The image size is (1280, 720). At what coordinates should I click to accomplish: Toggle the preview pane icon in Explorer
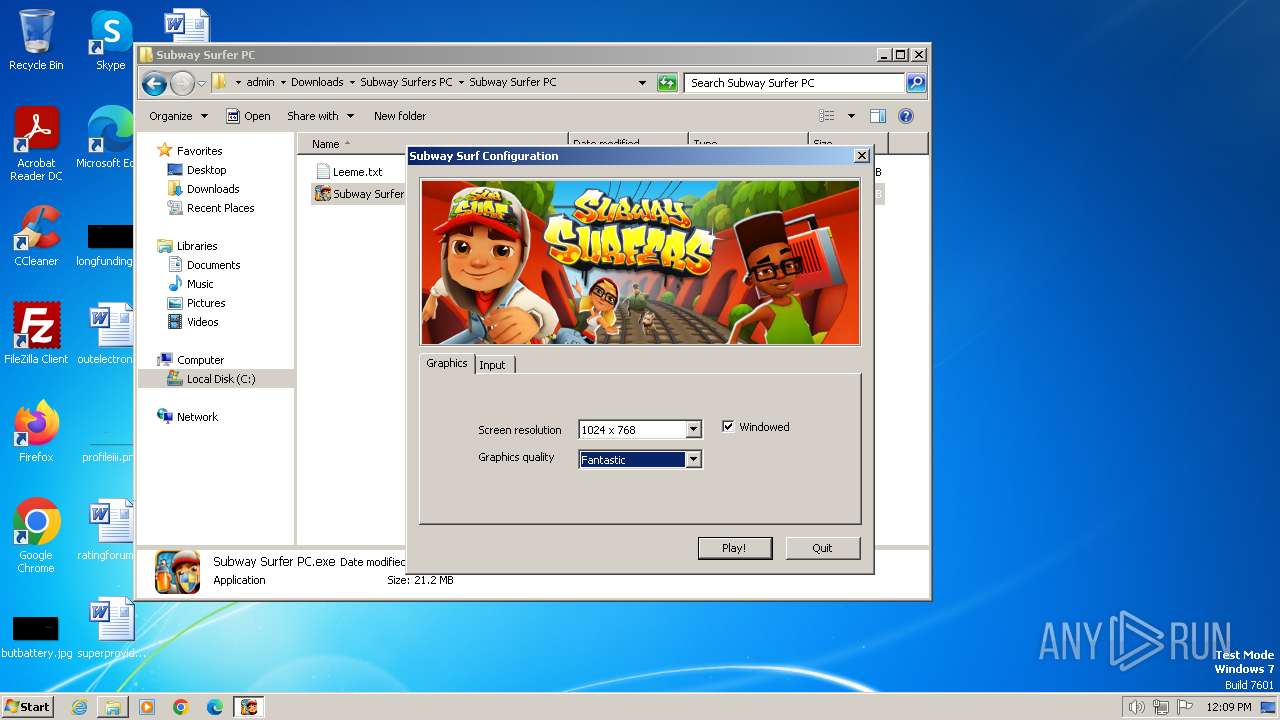(877, 116)
